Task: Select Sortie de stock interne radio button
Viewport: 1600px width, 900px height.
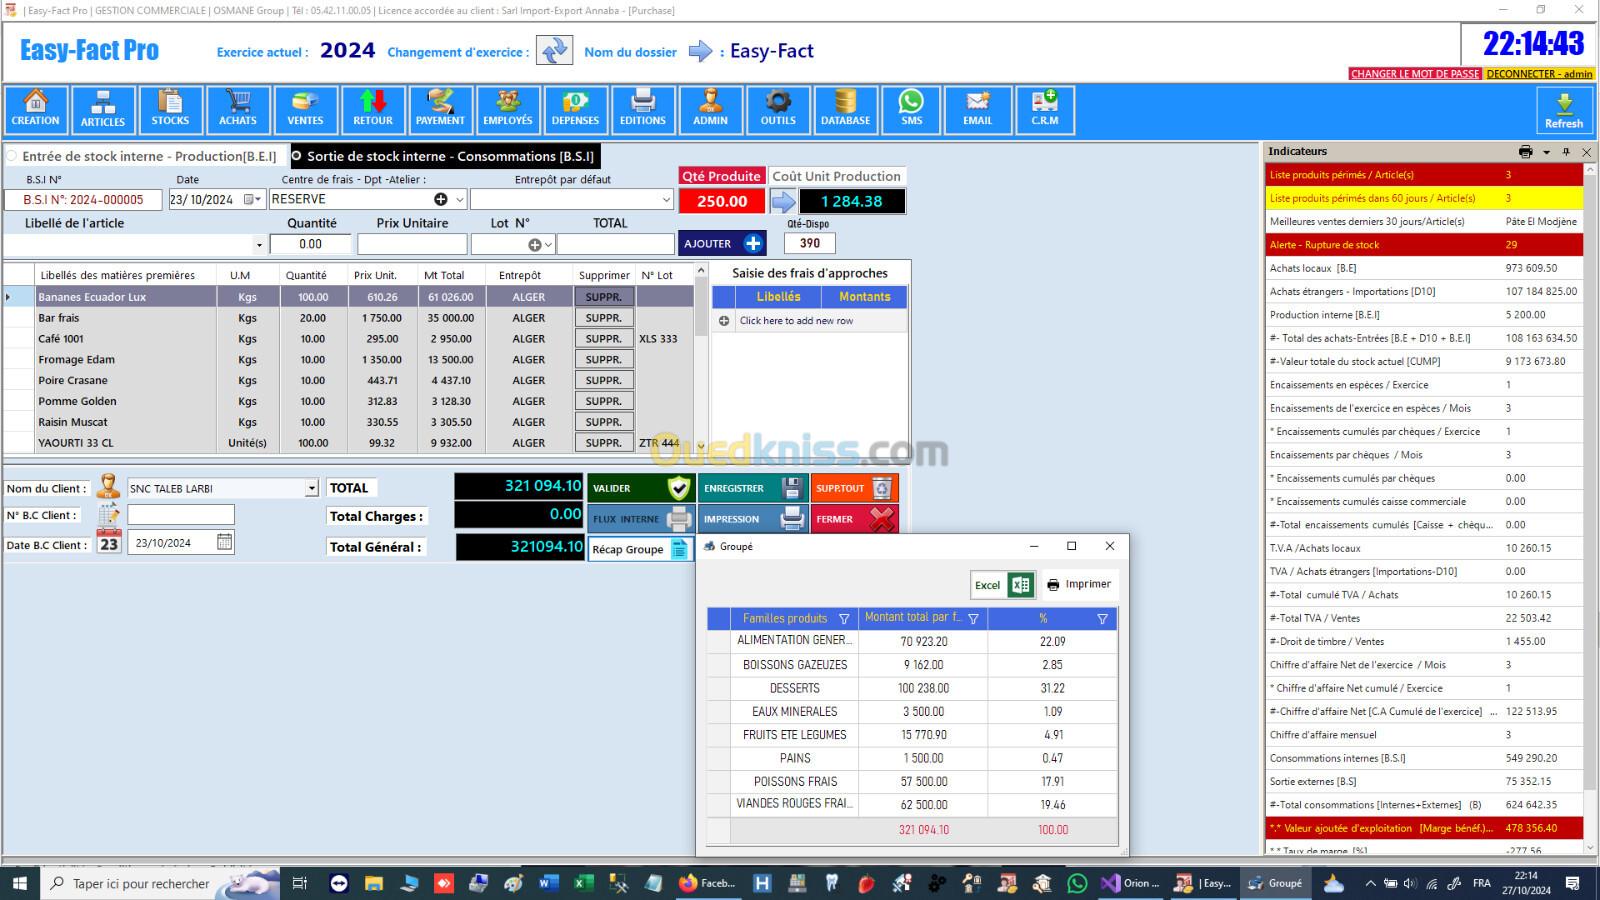Action: click(x=297, y=157)
